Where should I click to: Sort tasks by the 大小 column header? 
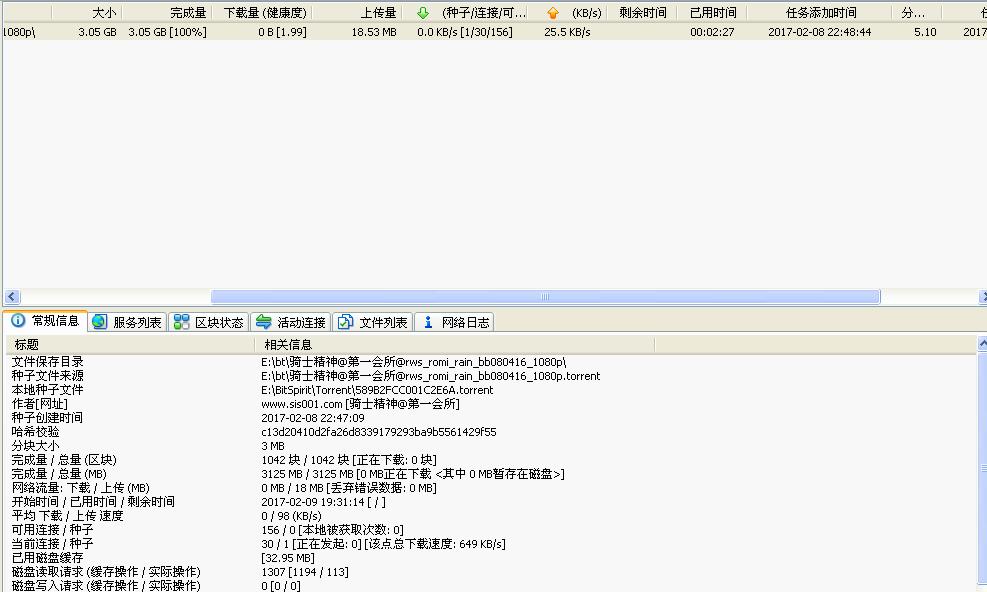pos(103,13)
